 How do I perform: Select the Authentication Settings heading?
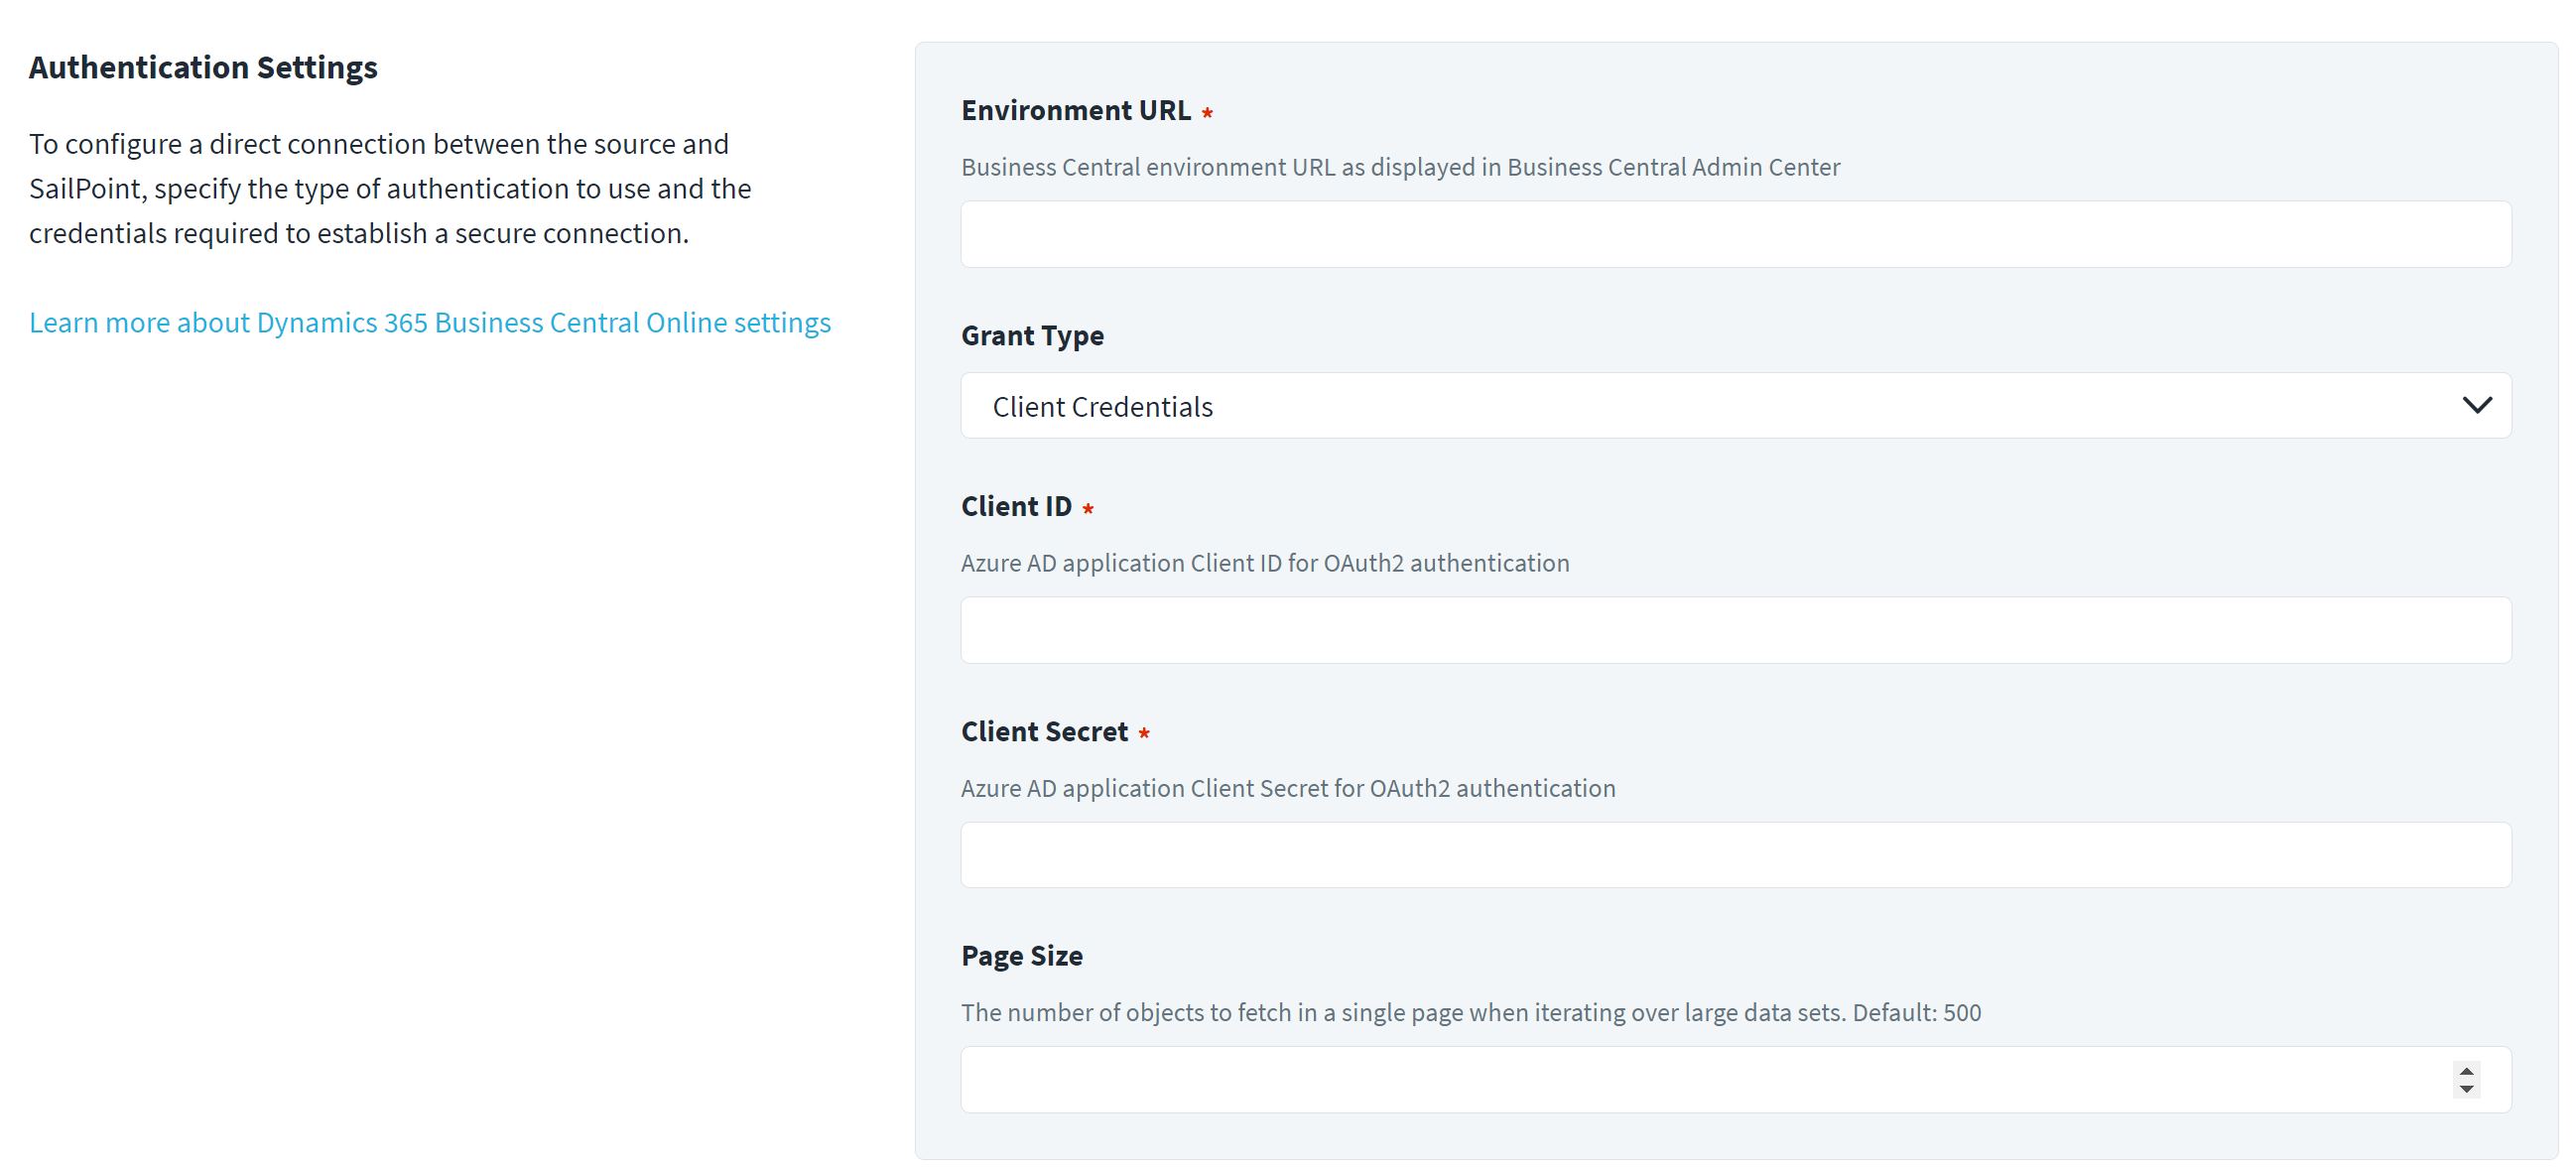click(203, 67)
